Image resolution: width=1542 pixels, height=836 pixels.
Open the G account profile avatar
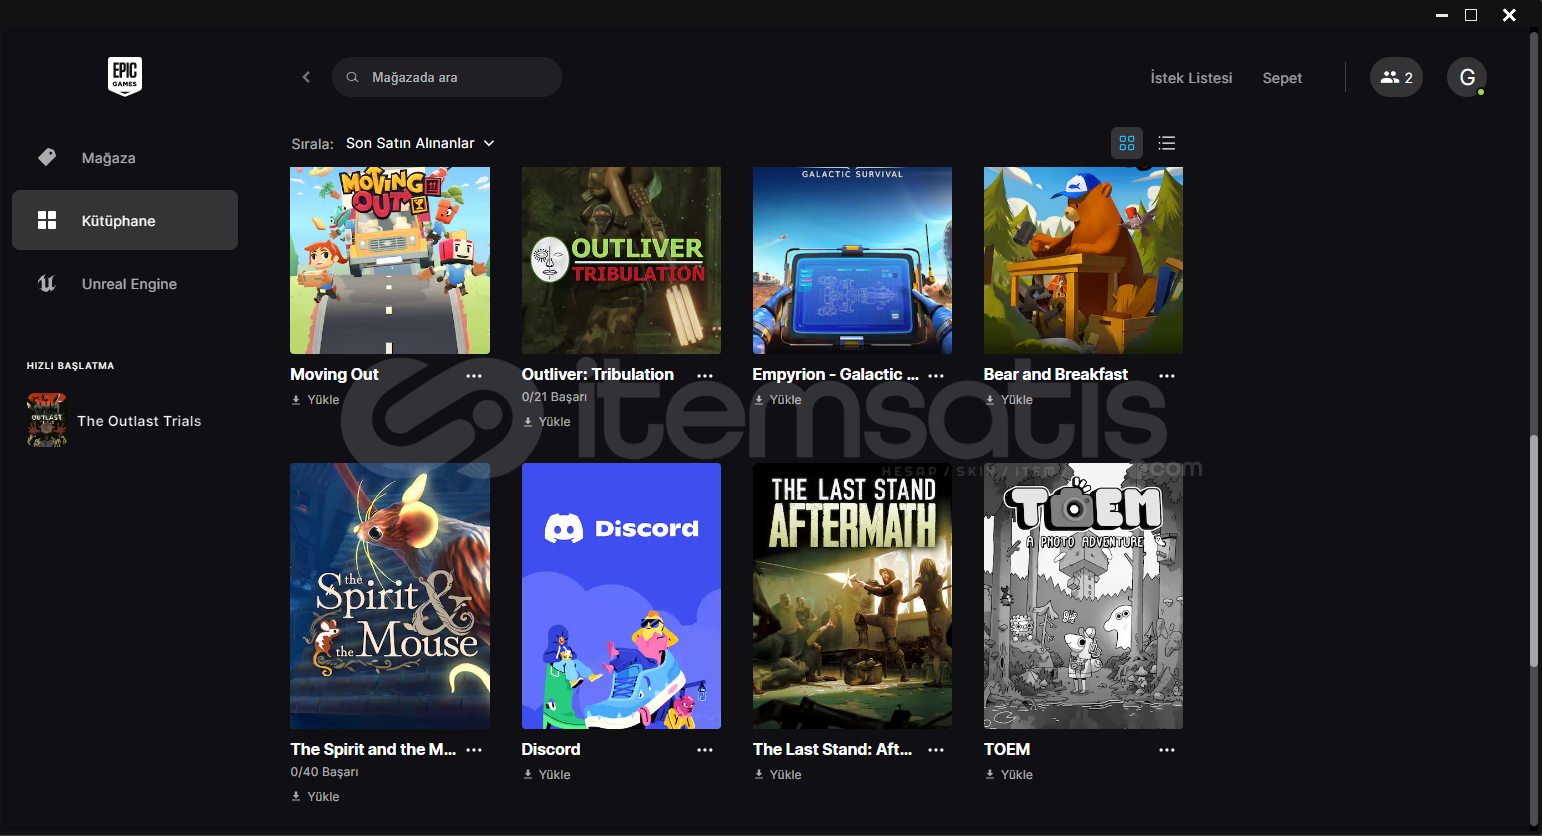[x=1467, y=77]
